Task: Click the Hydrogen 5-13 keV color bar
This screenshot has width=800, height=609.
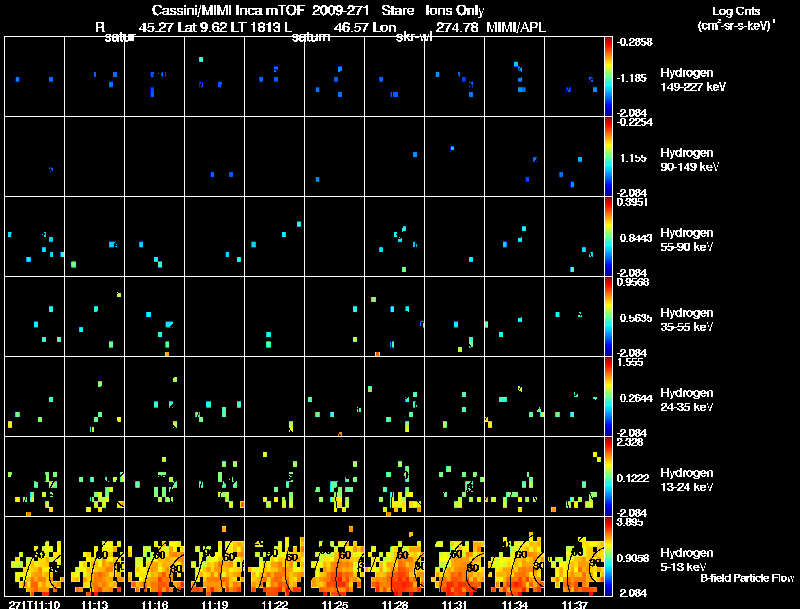Action: [x=608, y=556]
